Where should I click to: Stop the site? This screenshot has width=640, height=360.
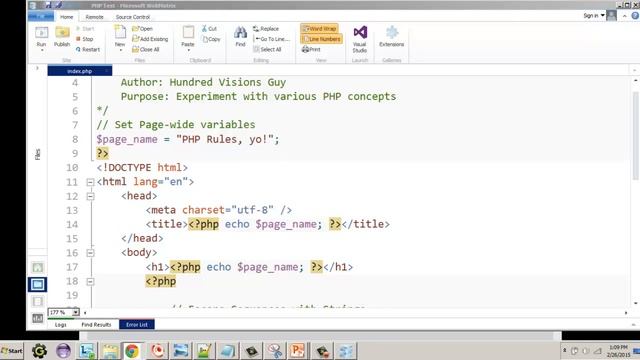coord(85,39)
